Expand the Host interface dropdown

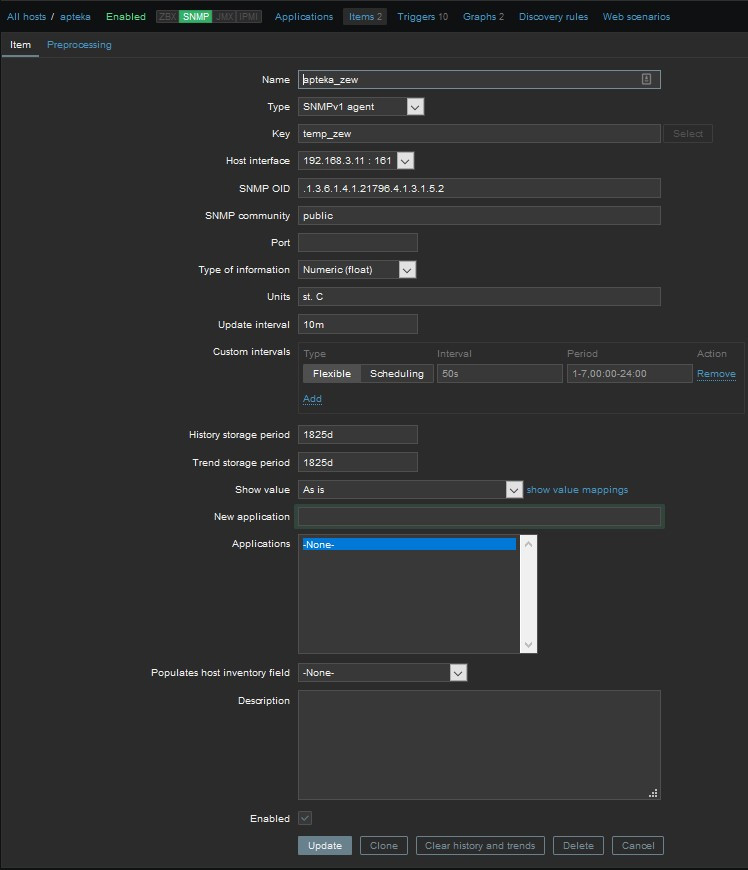click(355, 161)
